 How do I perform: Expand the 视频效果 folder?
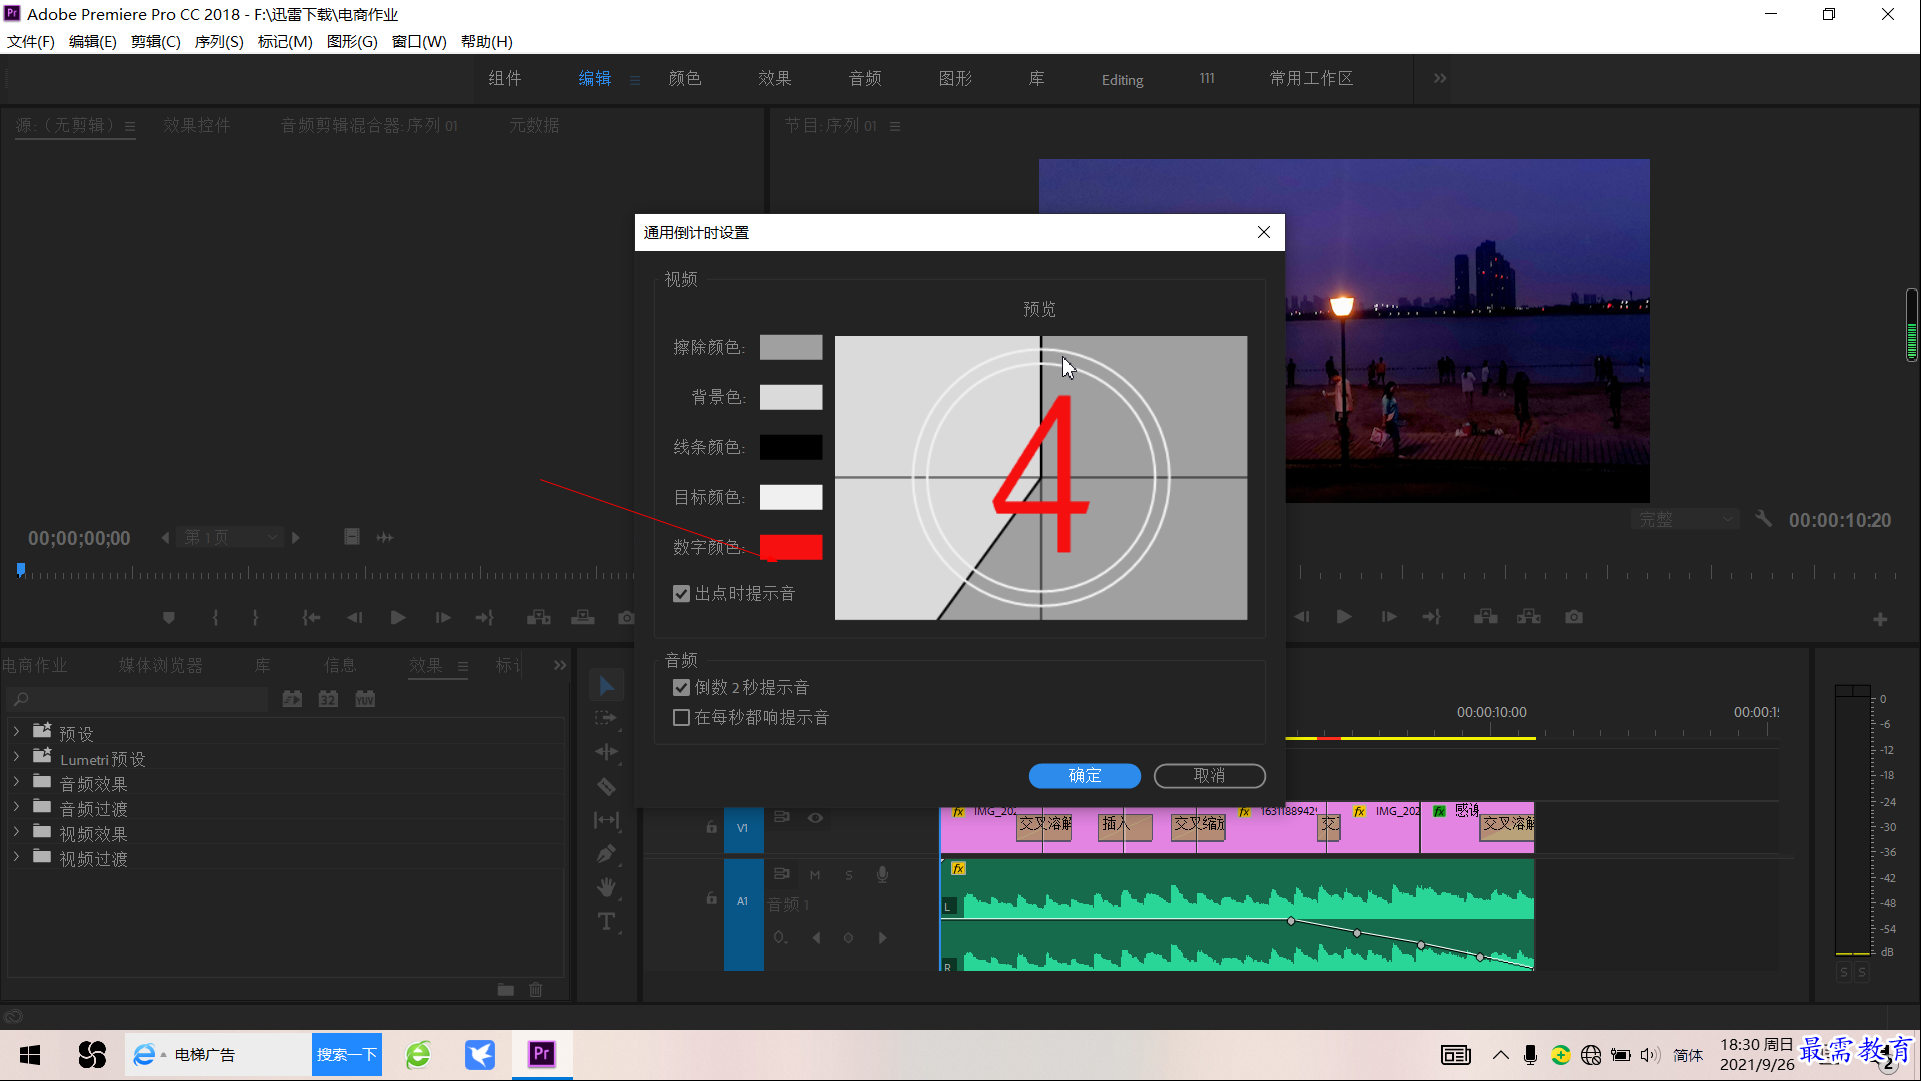tap(16, 832)
